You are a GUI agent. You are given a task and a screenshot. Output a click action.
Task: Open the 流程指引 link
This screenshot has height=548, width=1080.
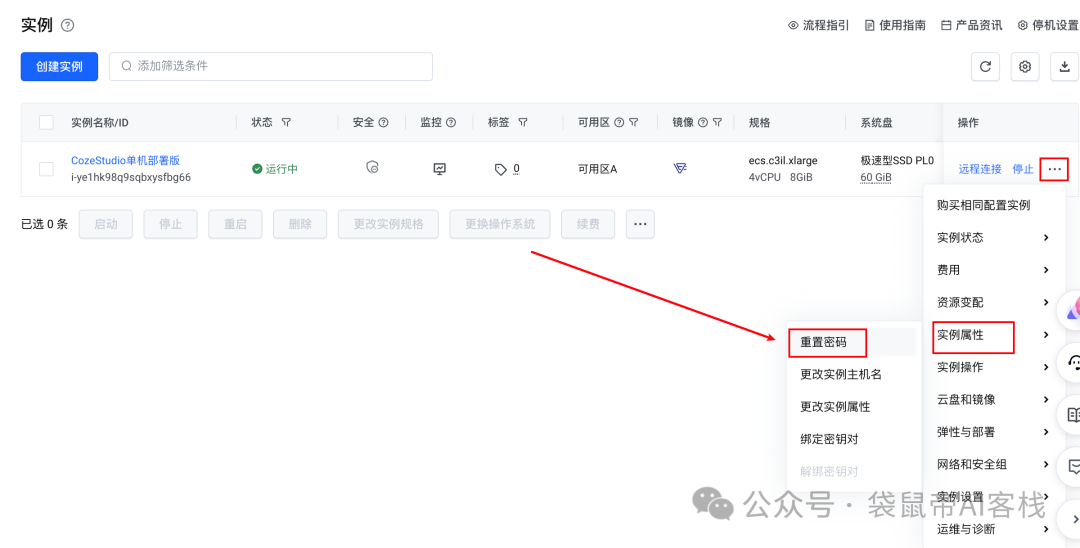[x=818, y=25]
